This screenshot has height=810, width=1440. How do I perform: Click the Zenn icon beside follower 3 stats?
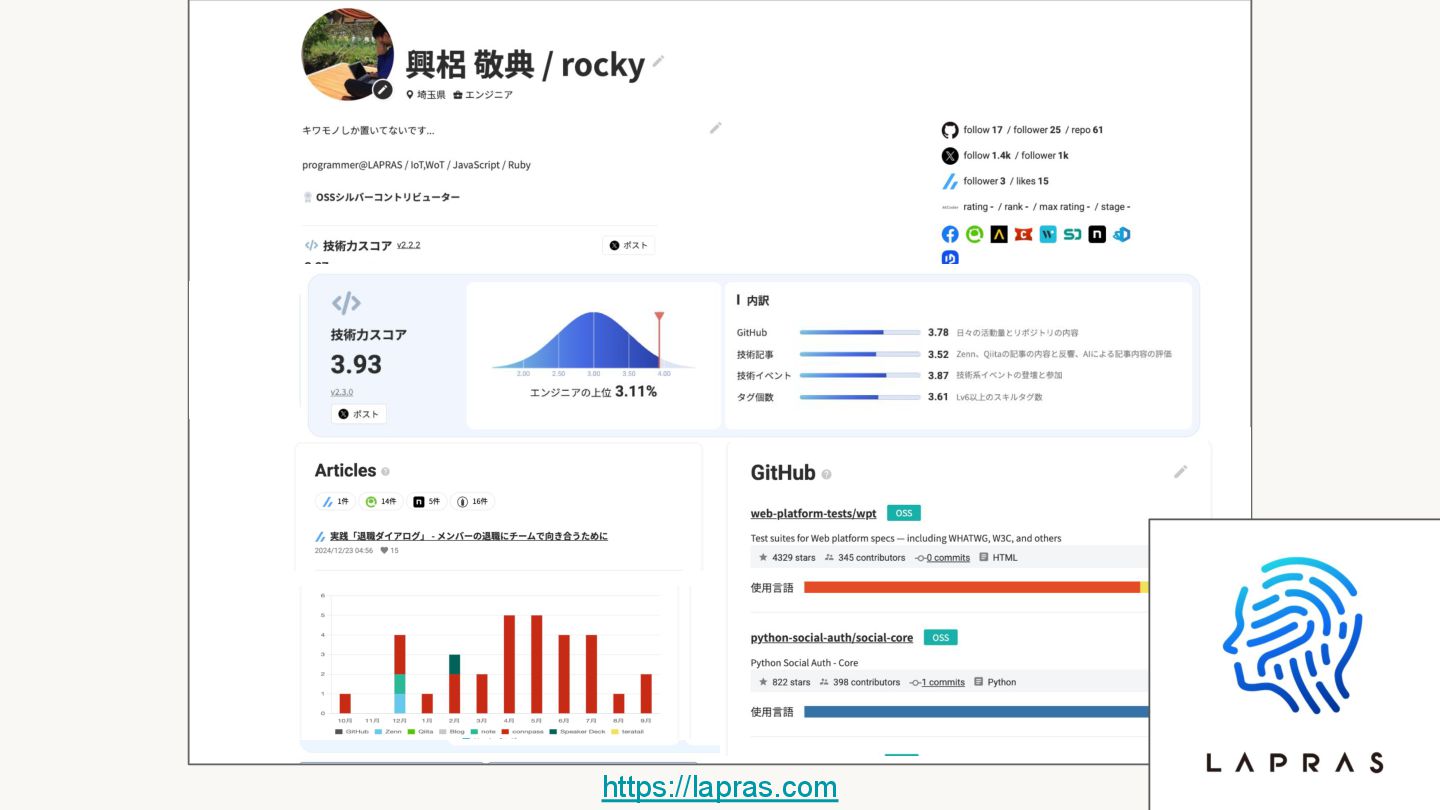[950, 181]
